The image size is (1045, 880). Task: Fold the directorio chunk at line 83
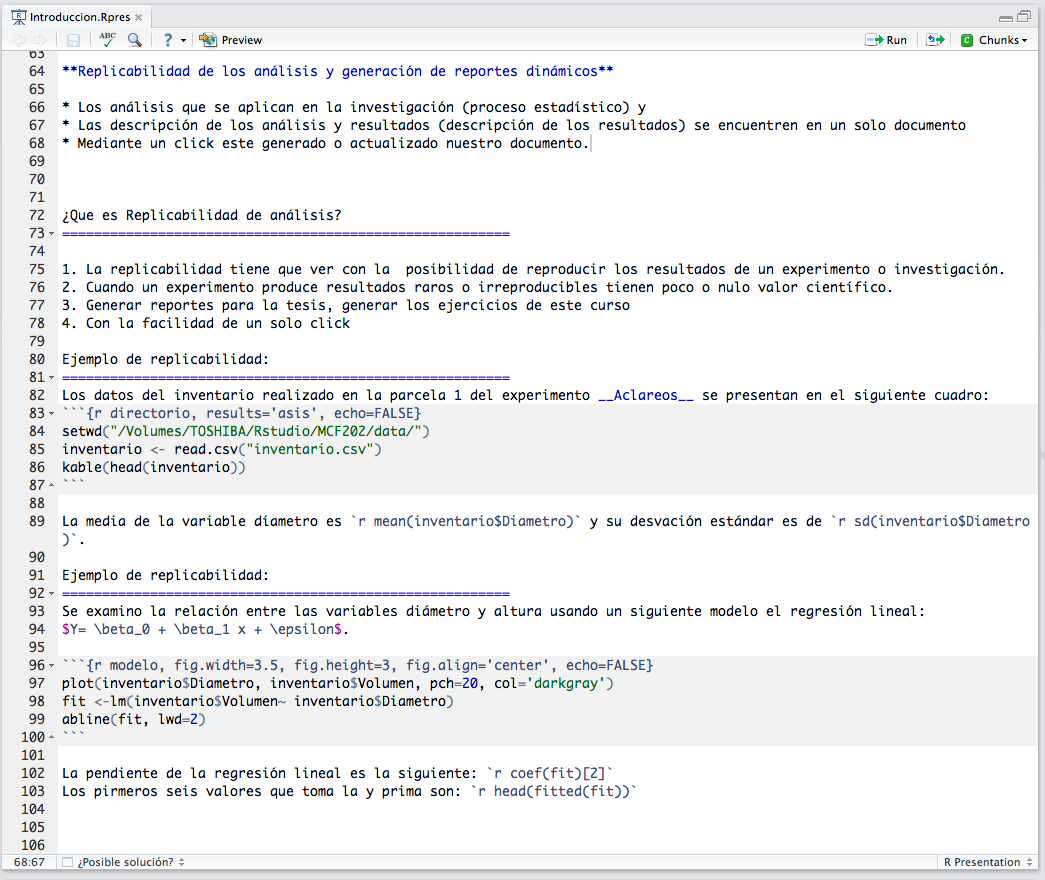[x=51, y=413]
